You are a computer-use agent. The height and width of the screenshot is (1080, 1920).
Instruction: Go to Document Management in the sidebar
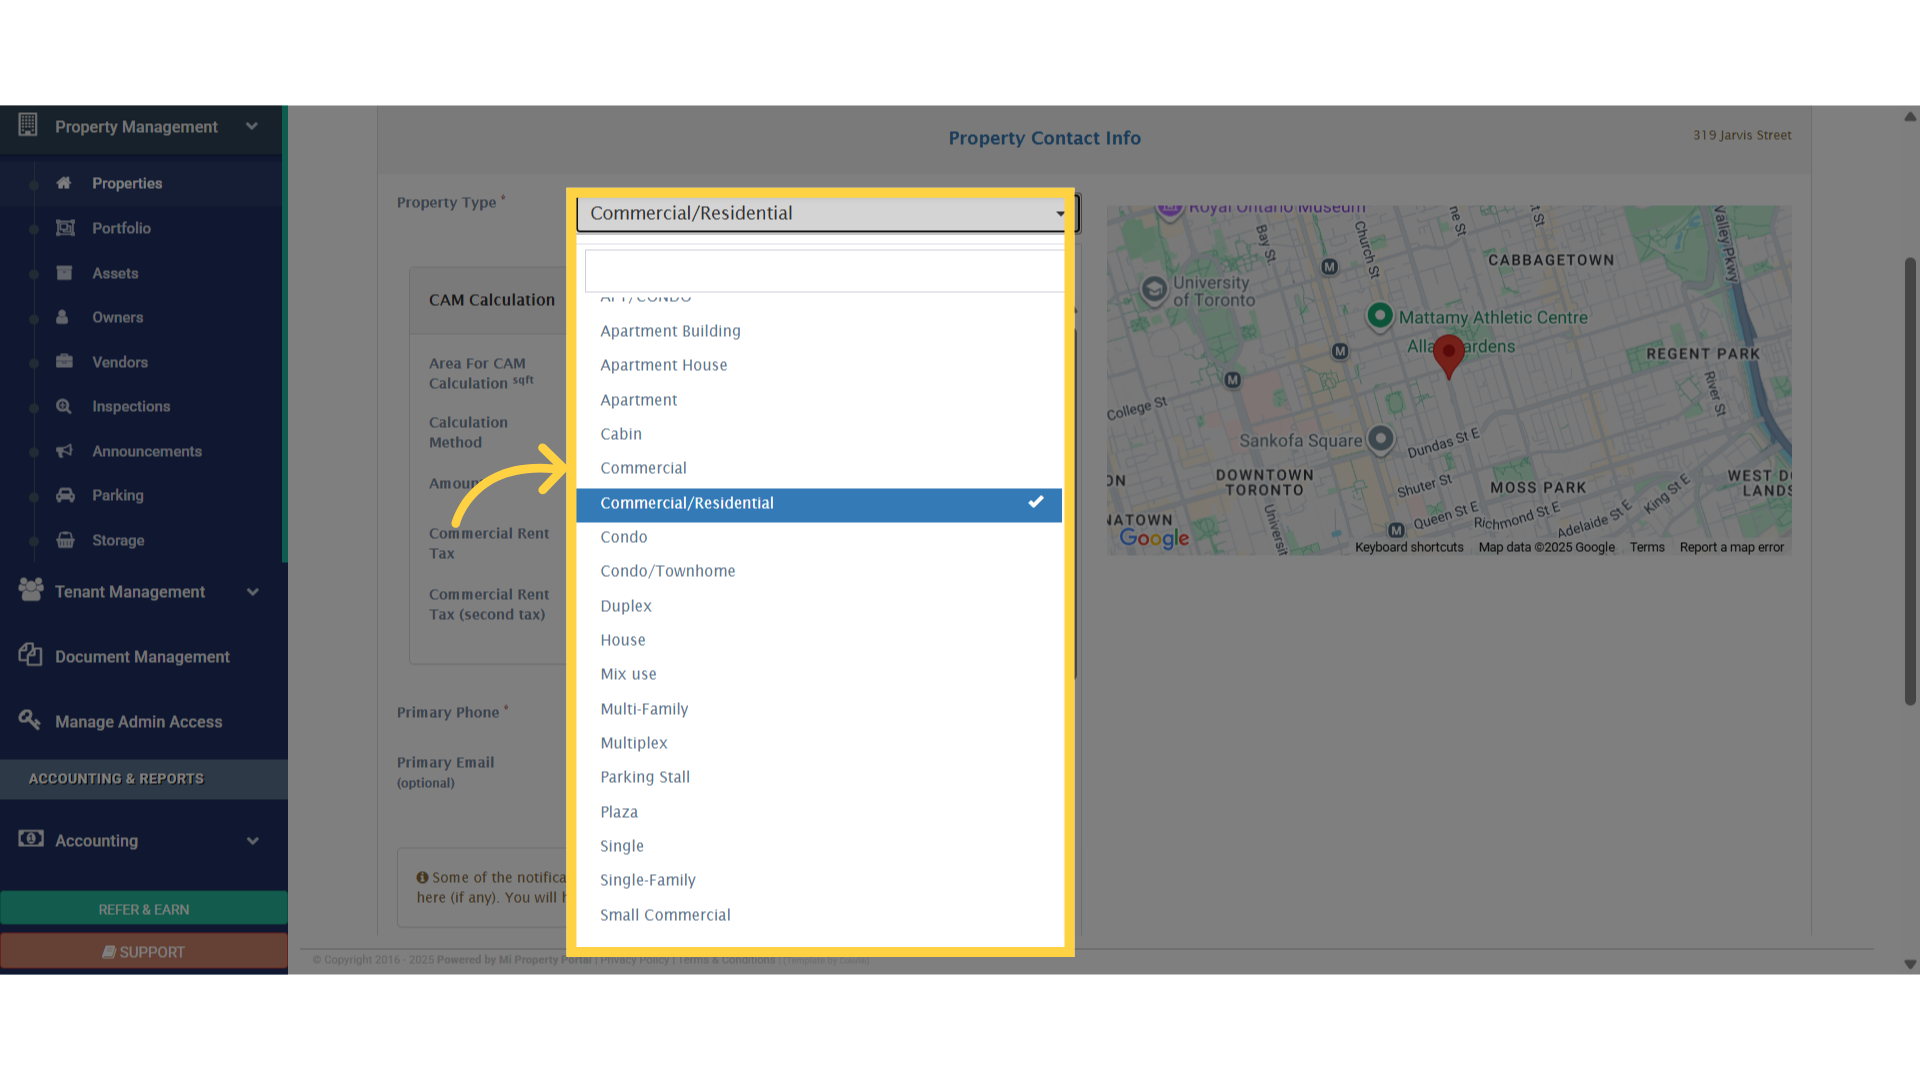(142, 656)
